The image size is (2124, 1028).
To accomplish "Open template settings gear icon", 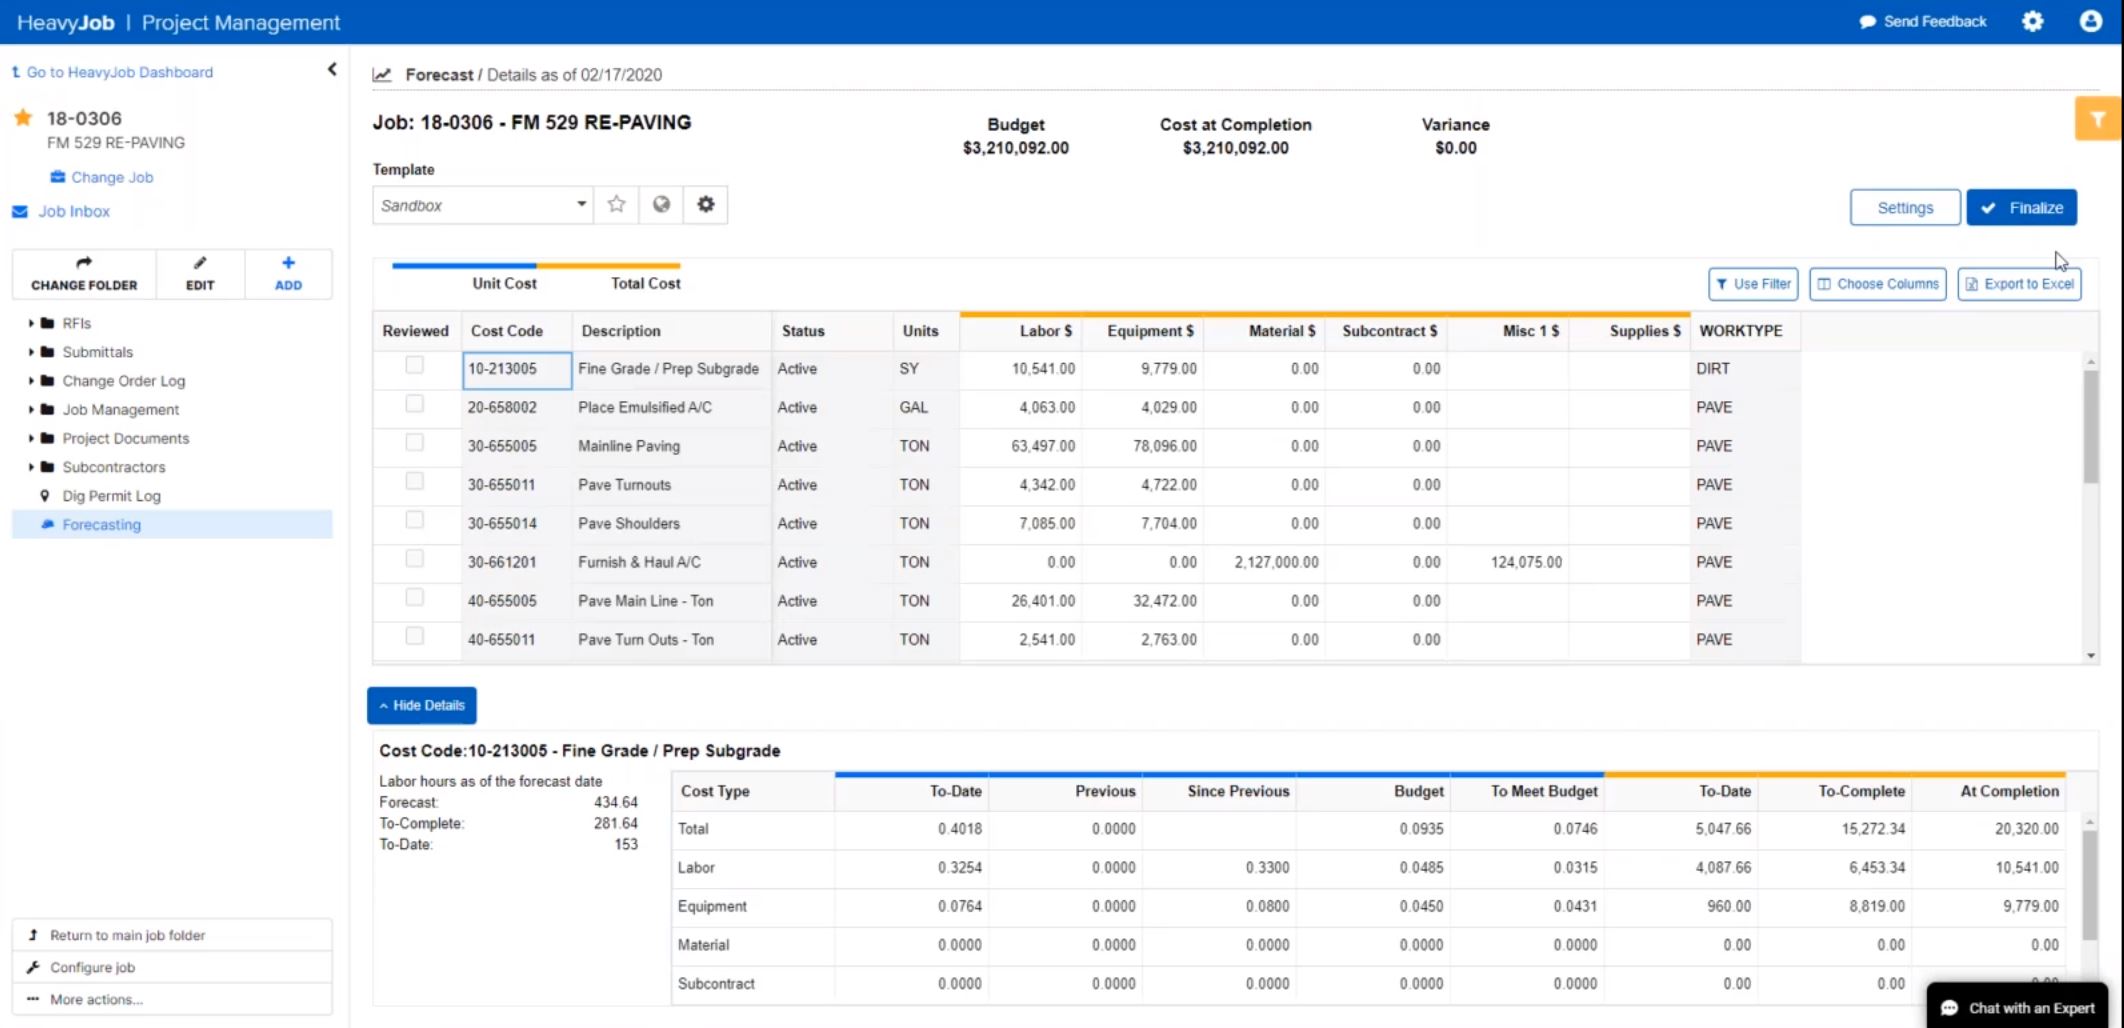I will click(x=706, y=204).
